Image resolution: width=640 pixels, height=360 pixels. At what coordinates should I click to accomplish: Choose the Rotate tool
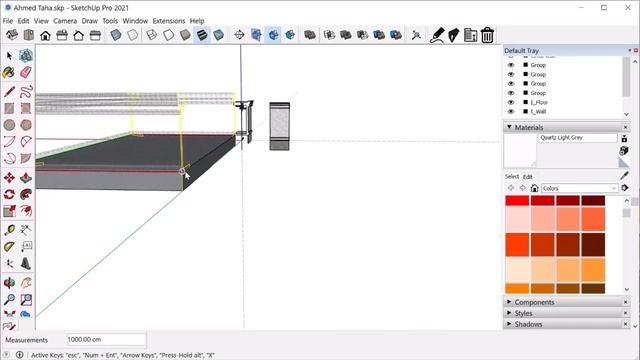tap(9, 195)
